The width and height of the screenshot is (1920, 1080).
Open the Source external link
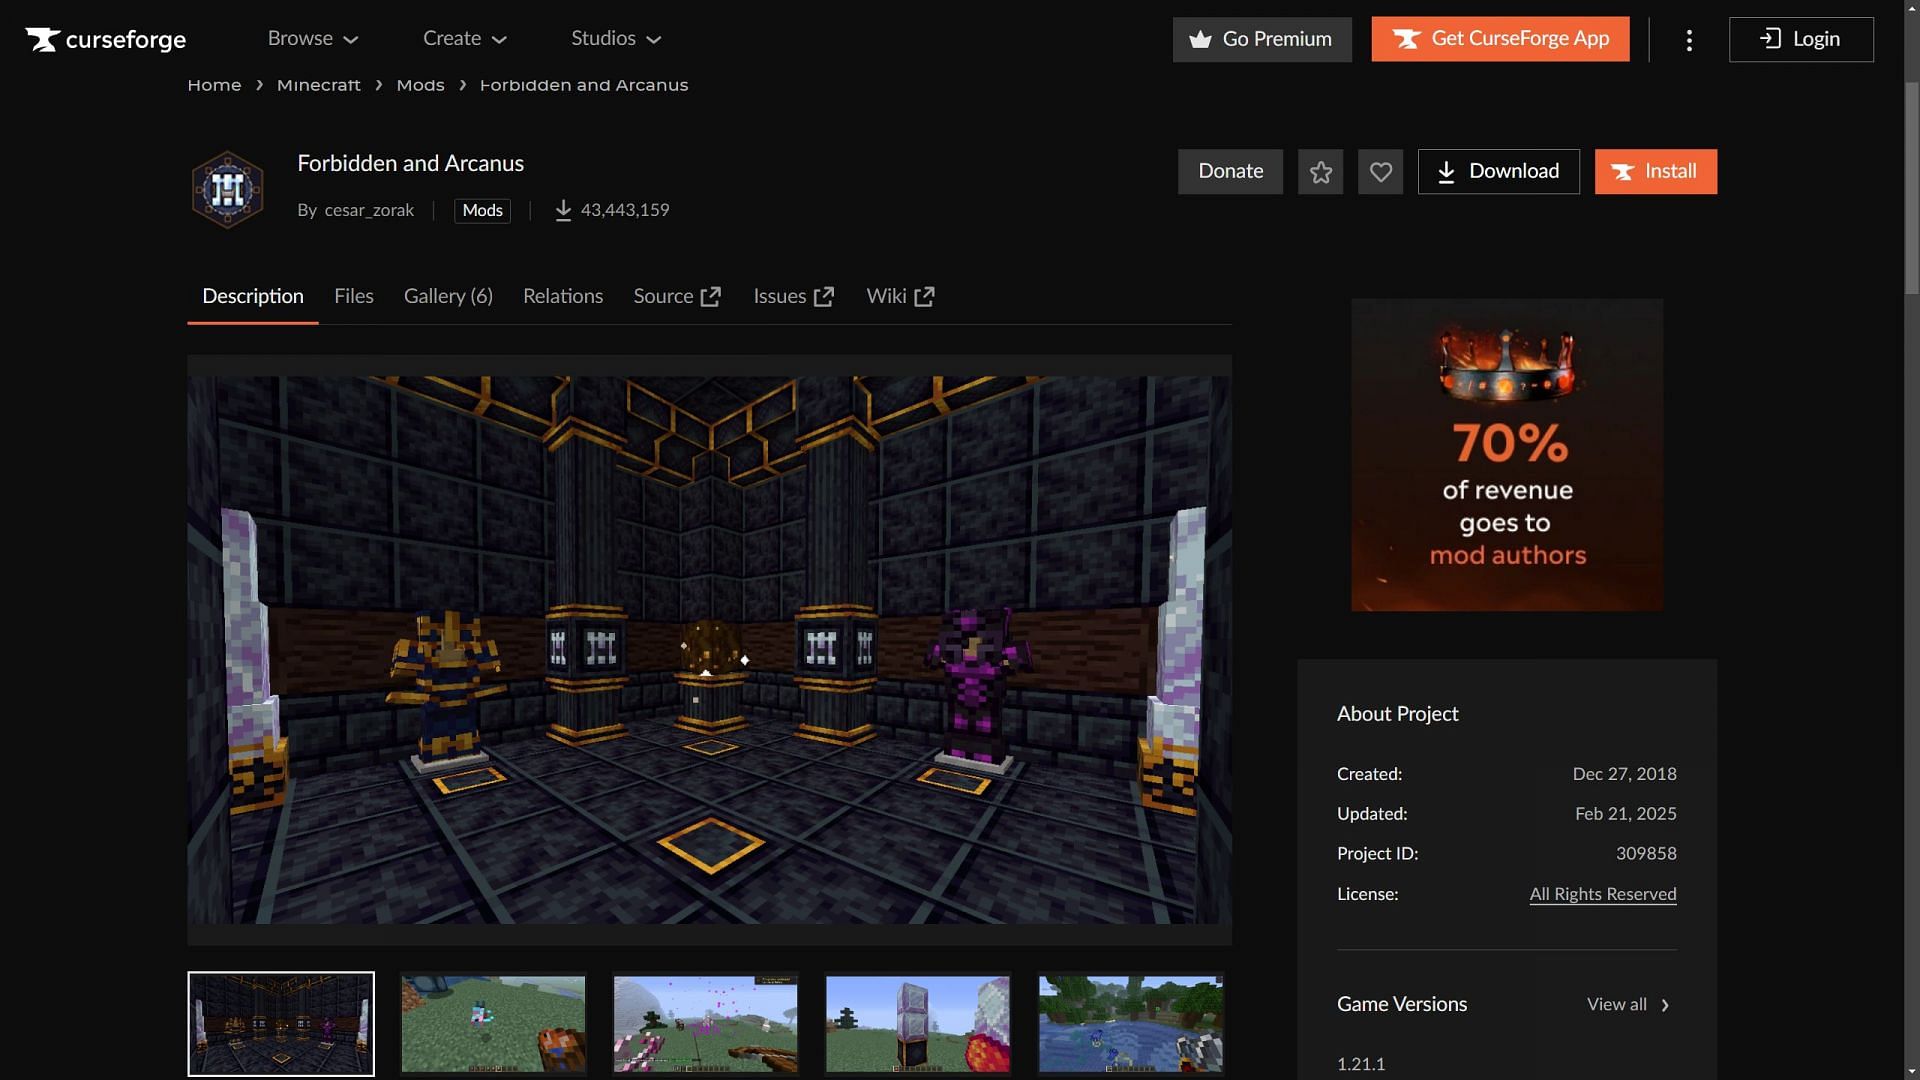[678, 295]
